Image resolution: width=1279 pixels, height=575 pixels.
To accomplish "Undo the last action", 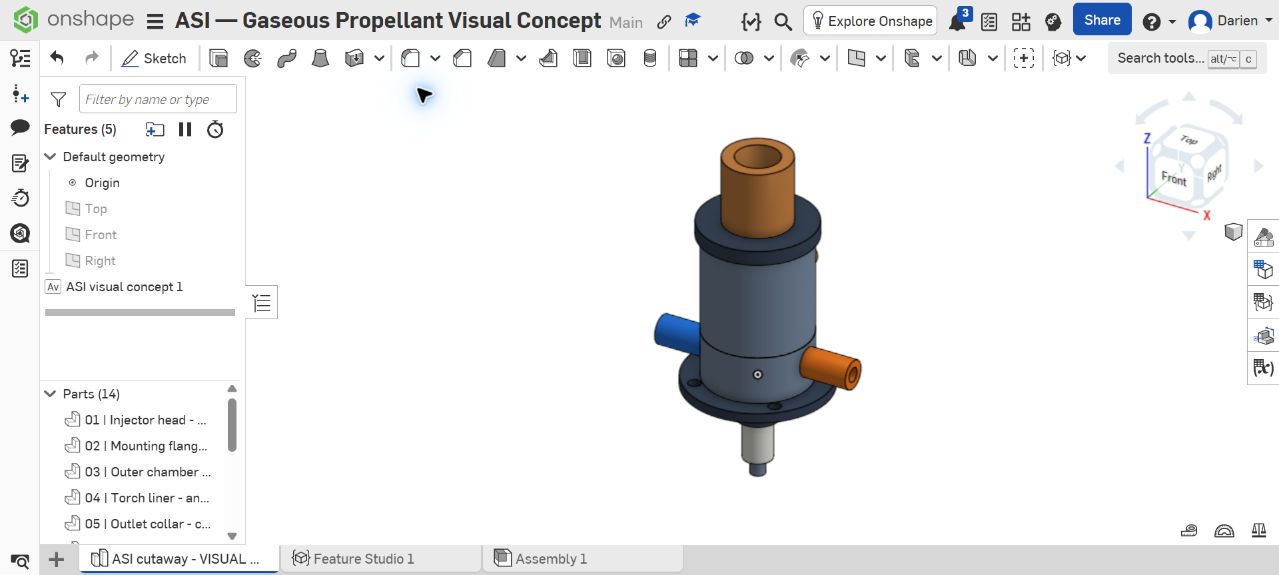I will click(57, 58).
